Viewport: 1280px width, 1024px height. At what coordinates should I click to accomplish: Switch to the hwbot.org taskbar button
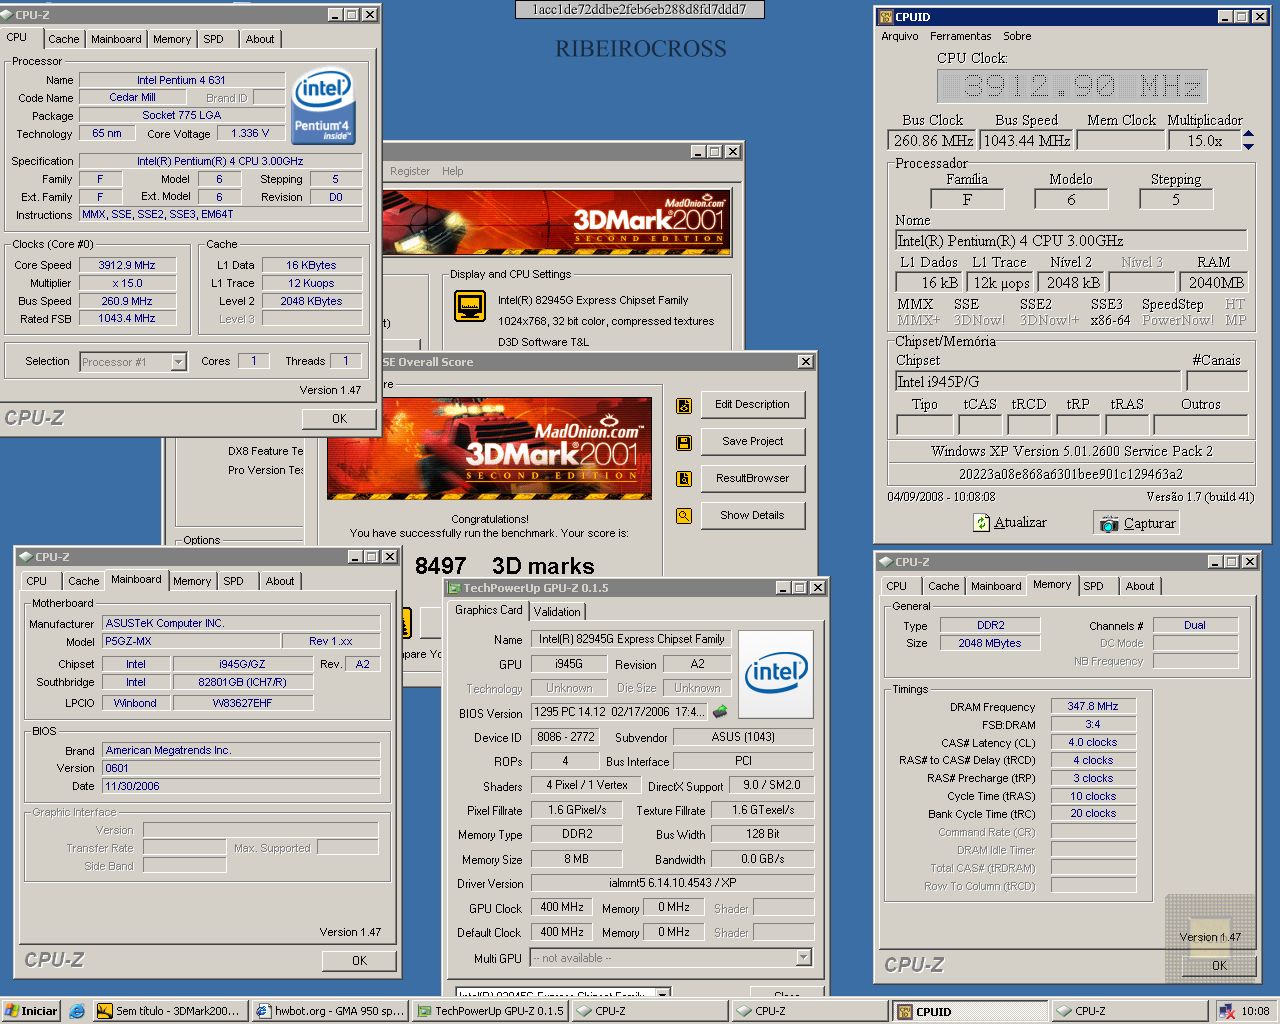[x=329, y=1011]
